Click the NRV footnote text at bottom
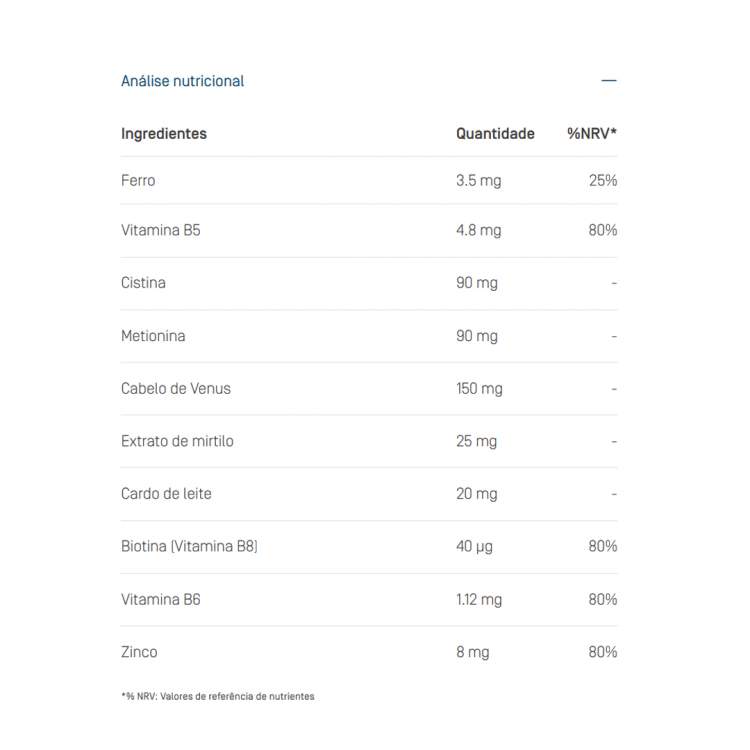Image resolution: width=750 pixels, height=750 pixels. (217, 696)
